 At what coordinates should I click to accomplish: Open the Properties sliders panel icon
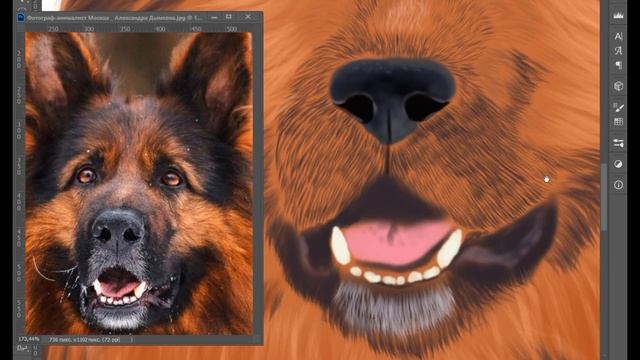point(618,143)
